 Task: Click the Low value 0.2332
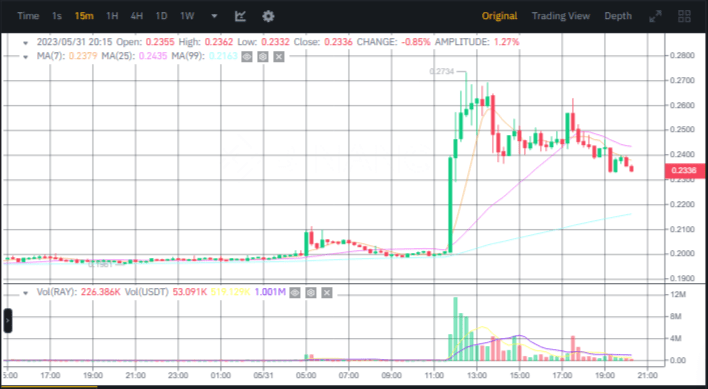click(x=274, y=42)
